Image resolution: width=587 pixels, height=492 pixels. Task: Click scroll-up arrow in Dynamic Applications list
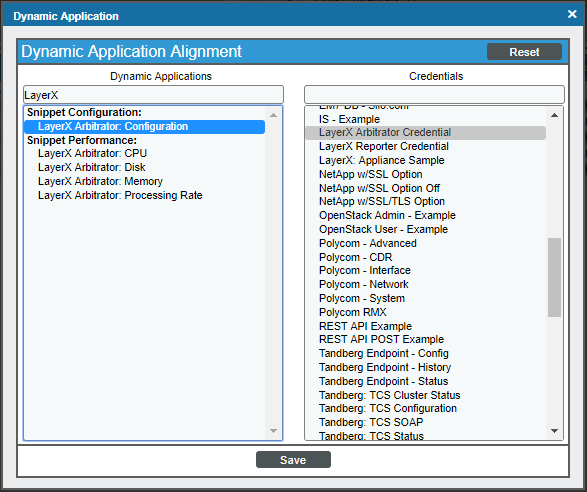point(274,115)
